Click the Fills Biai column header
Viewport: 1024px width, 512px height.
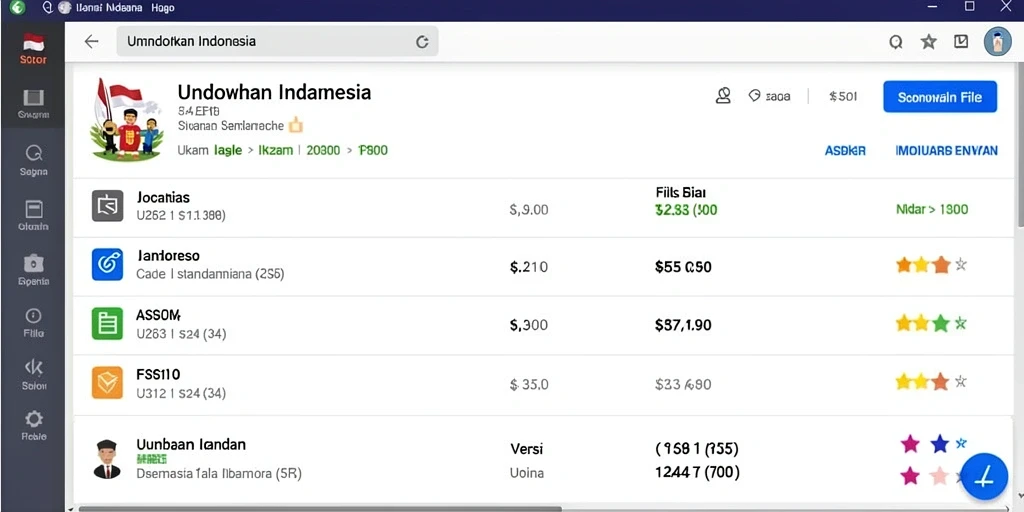tap(680, 193)
